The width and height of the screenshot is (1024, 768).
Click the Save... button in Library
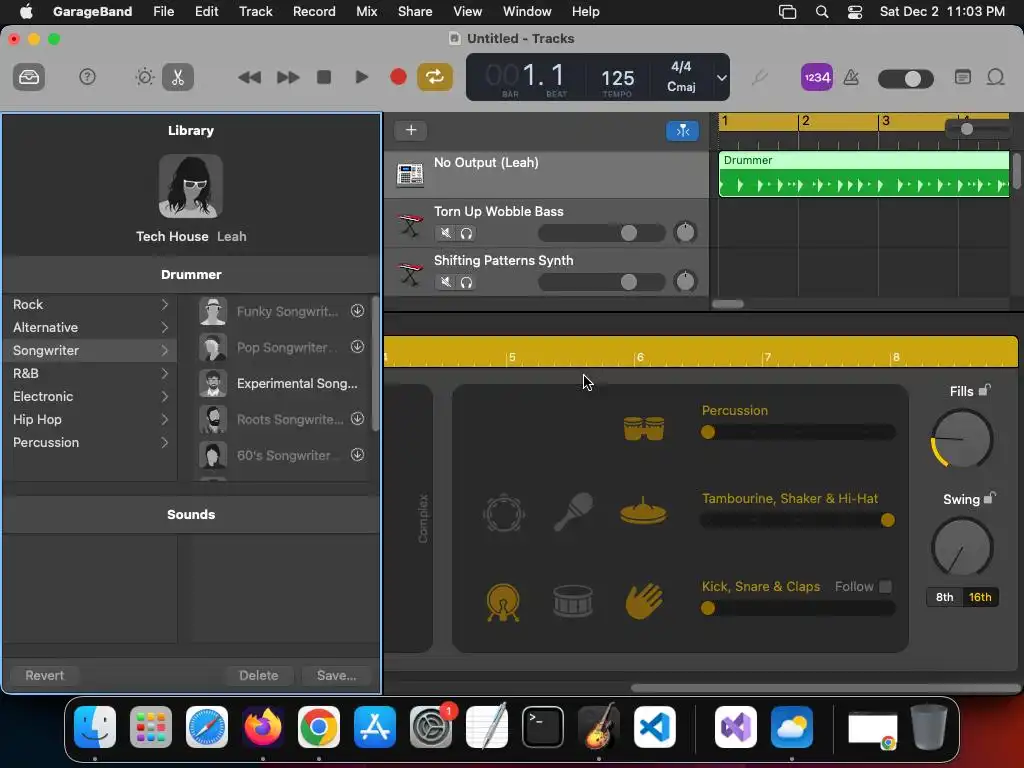[336, 675]
